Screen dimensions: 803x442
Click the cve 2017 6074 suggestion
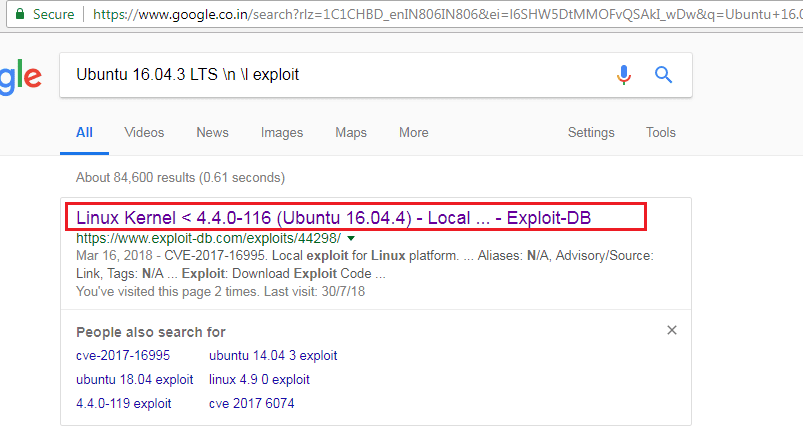tap(251, 404)
